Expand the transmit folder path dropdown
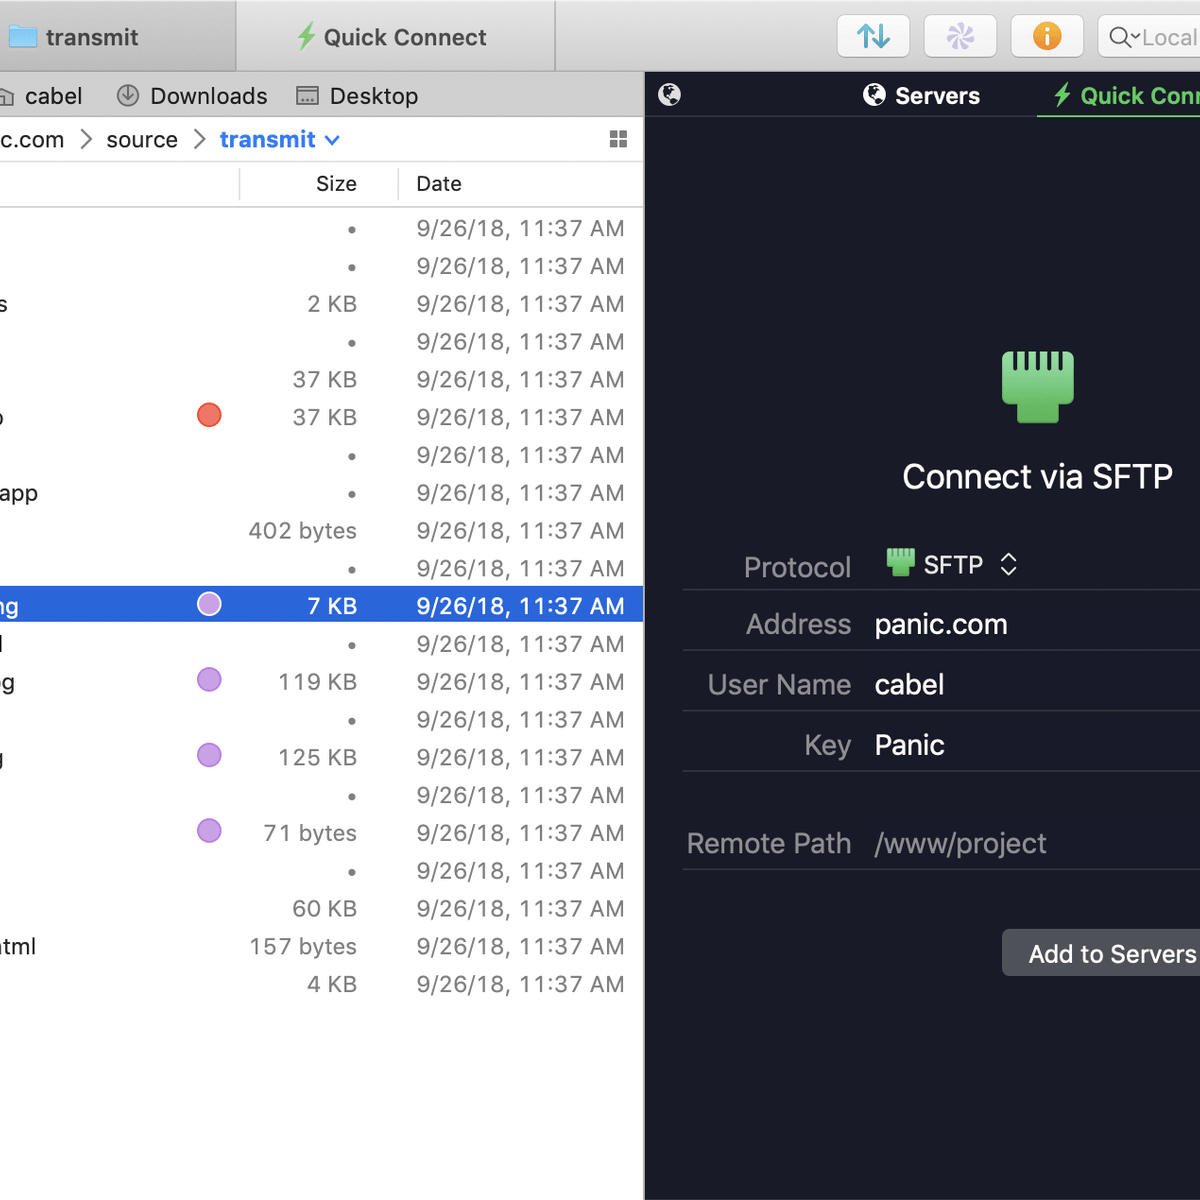This screenshot has width=1200, height=1200. click(x=332, y=140)
